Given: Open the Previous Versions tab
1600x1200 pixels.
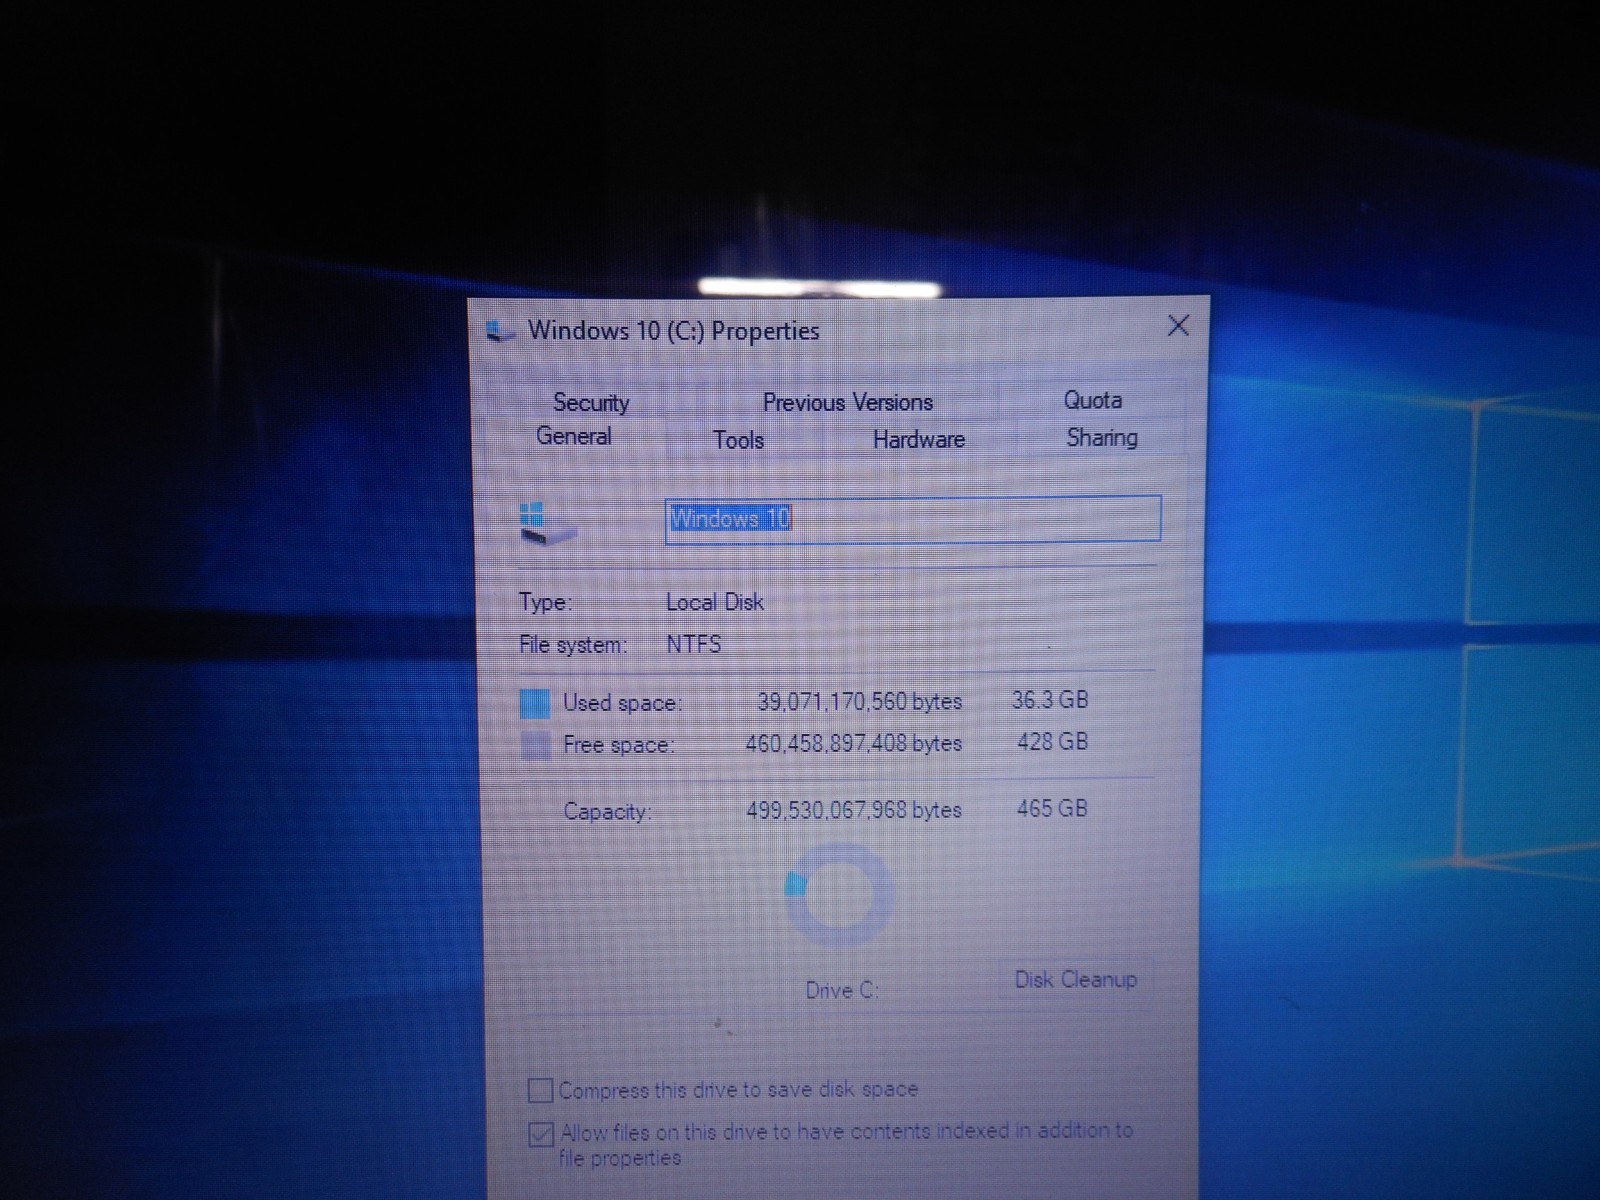Looking at the screenshot, I should point(847,402).
